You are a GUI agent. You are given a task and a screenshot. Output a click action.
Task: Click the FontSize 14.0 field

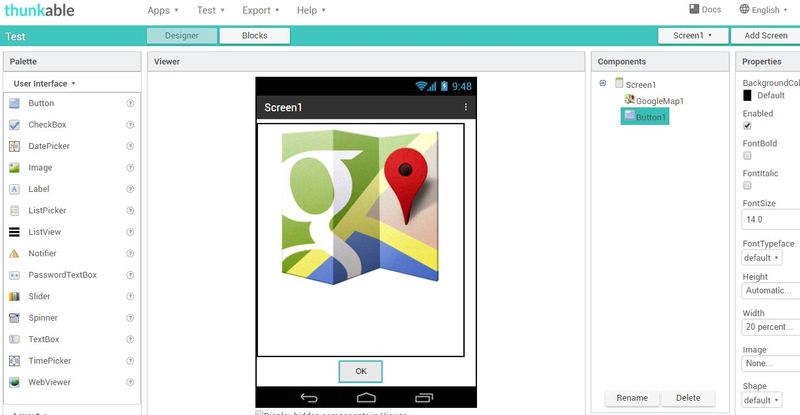coord(770,219)
